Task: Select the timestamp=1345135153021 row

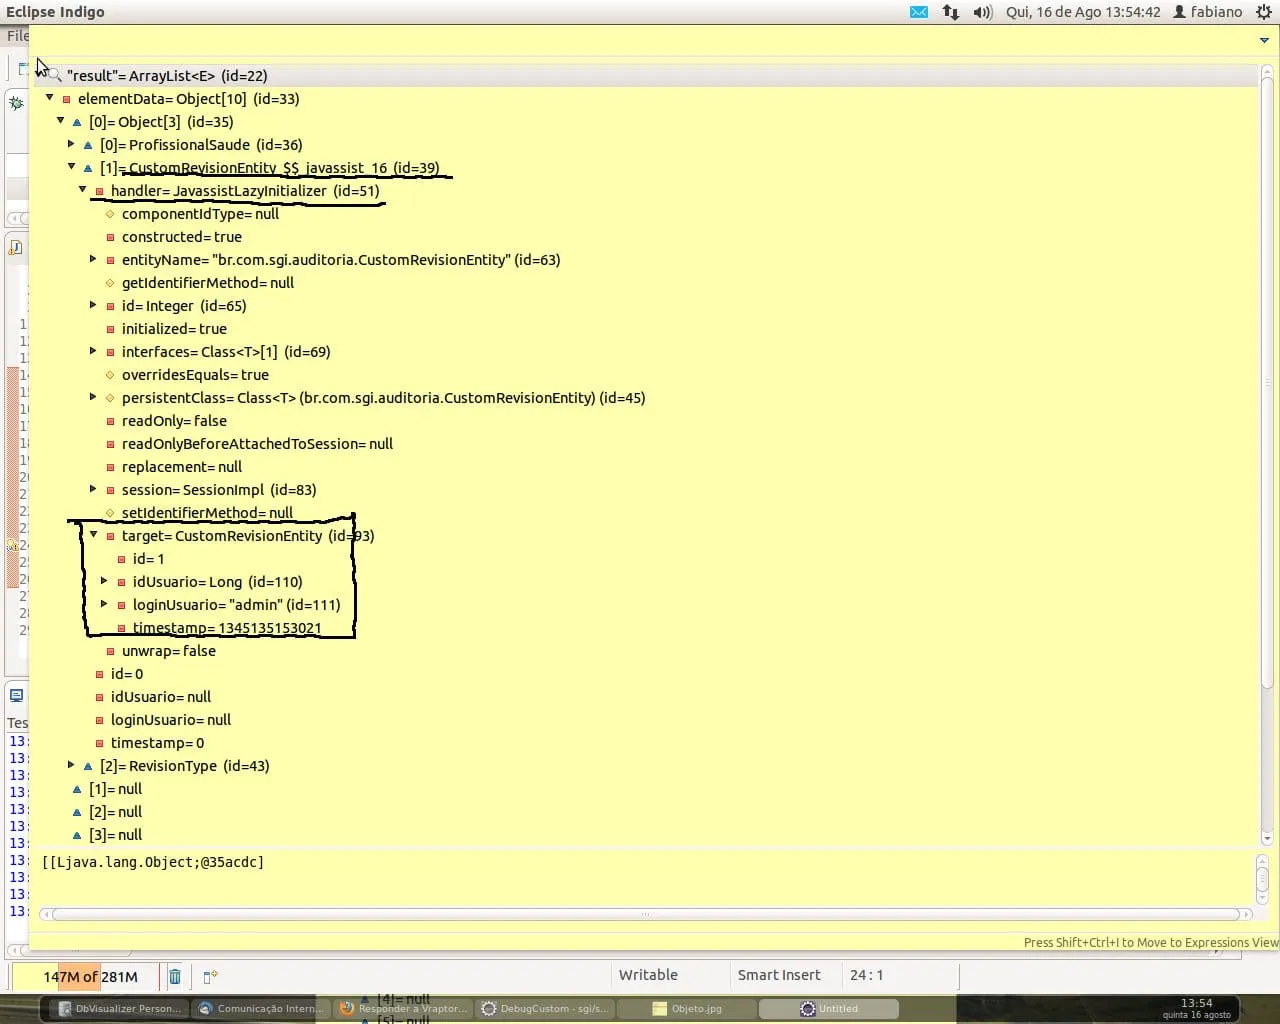Action: click(227, 628)
